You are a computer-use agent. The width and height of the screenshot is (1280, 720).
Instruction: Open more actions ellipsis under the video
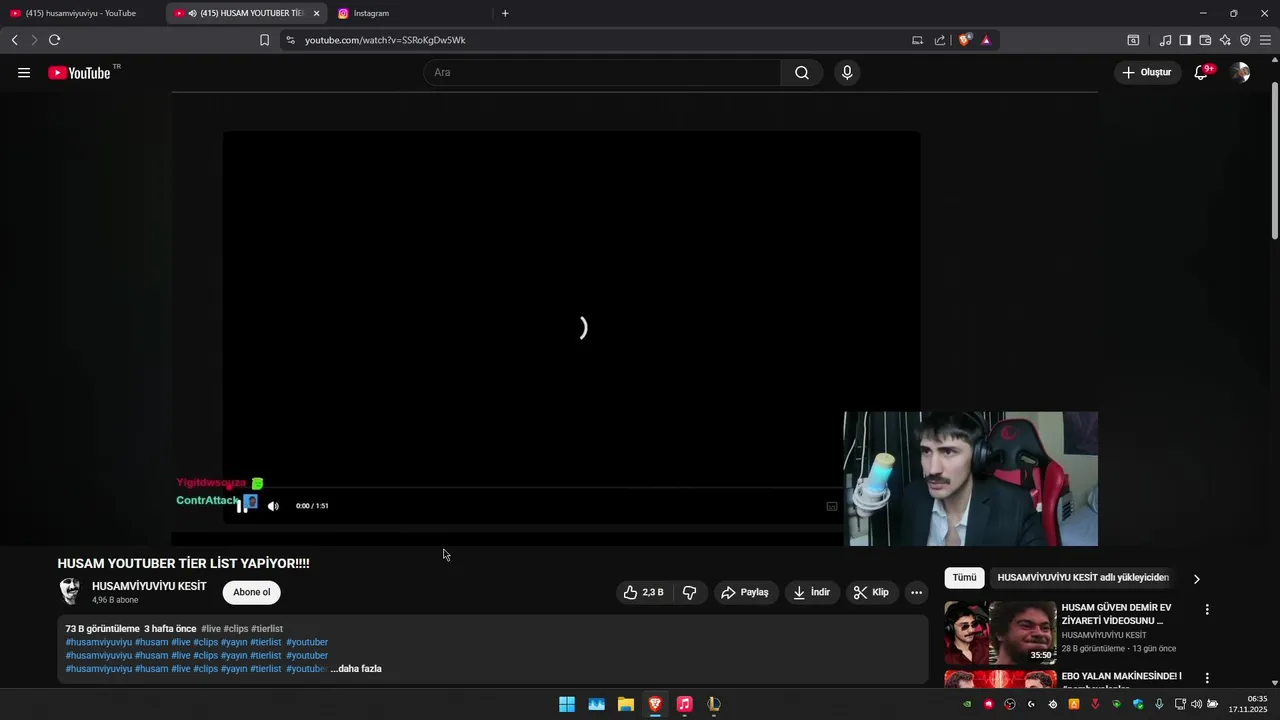click(916, 592)
